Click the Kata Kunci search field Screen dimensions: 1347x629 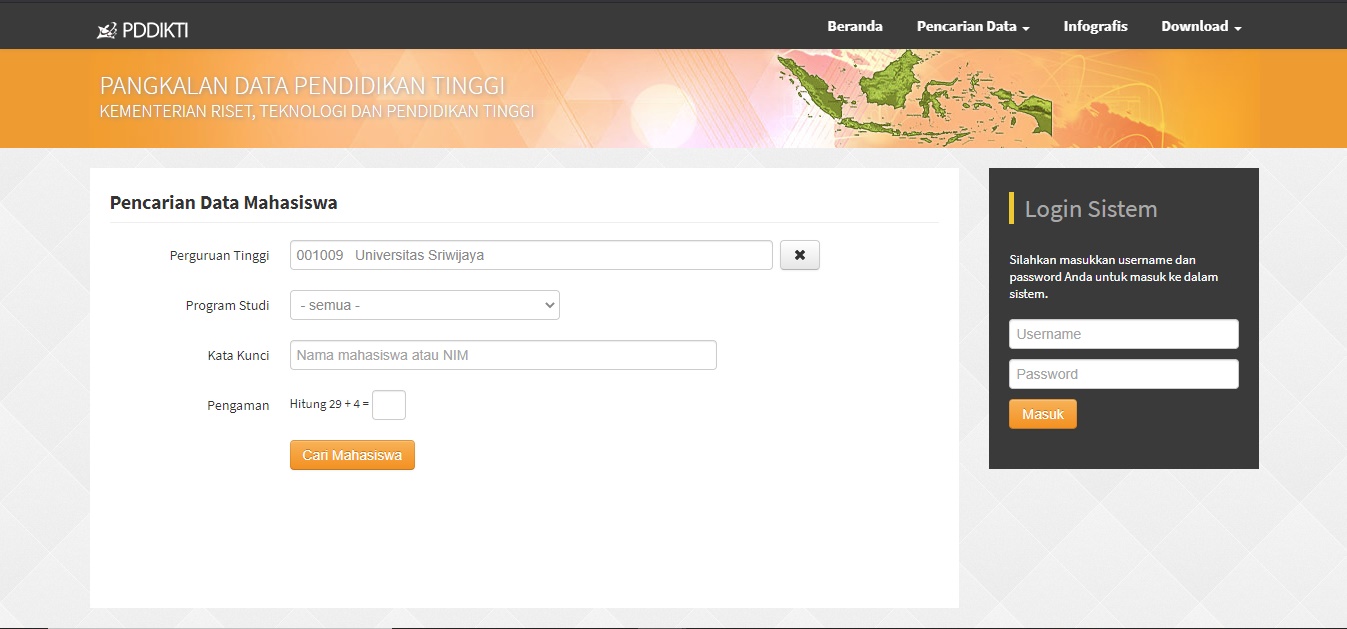click(503, 355)
